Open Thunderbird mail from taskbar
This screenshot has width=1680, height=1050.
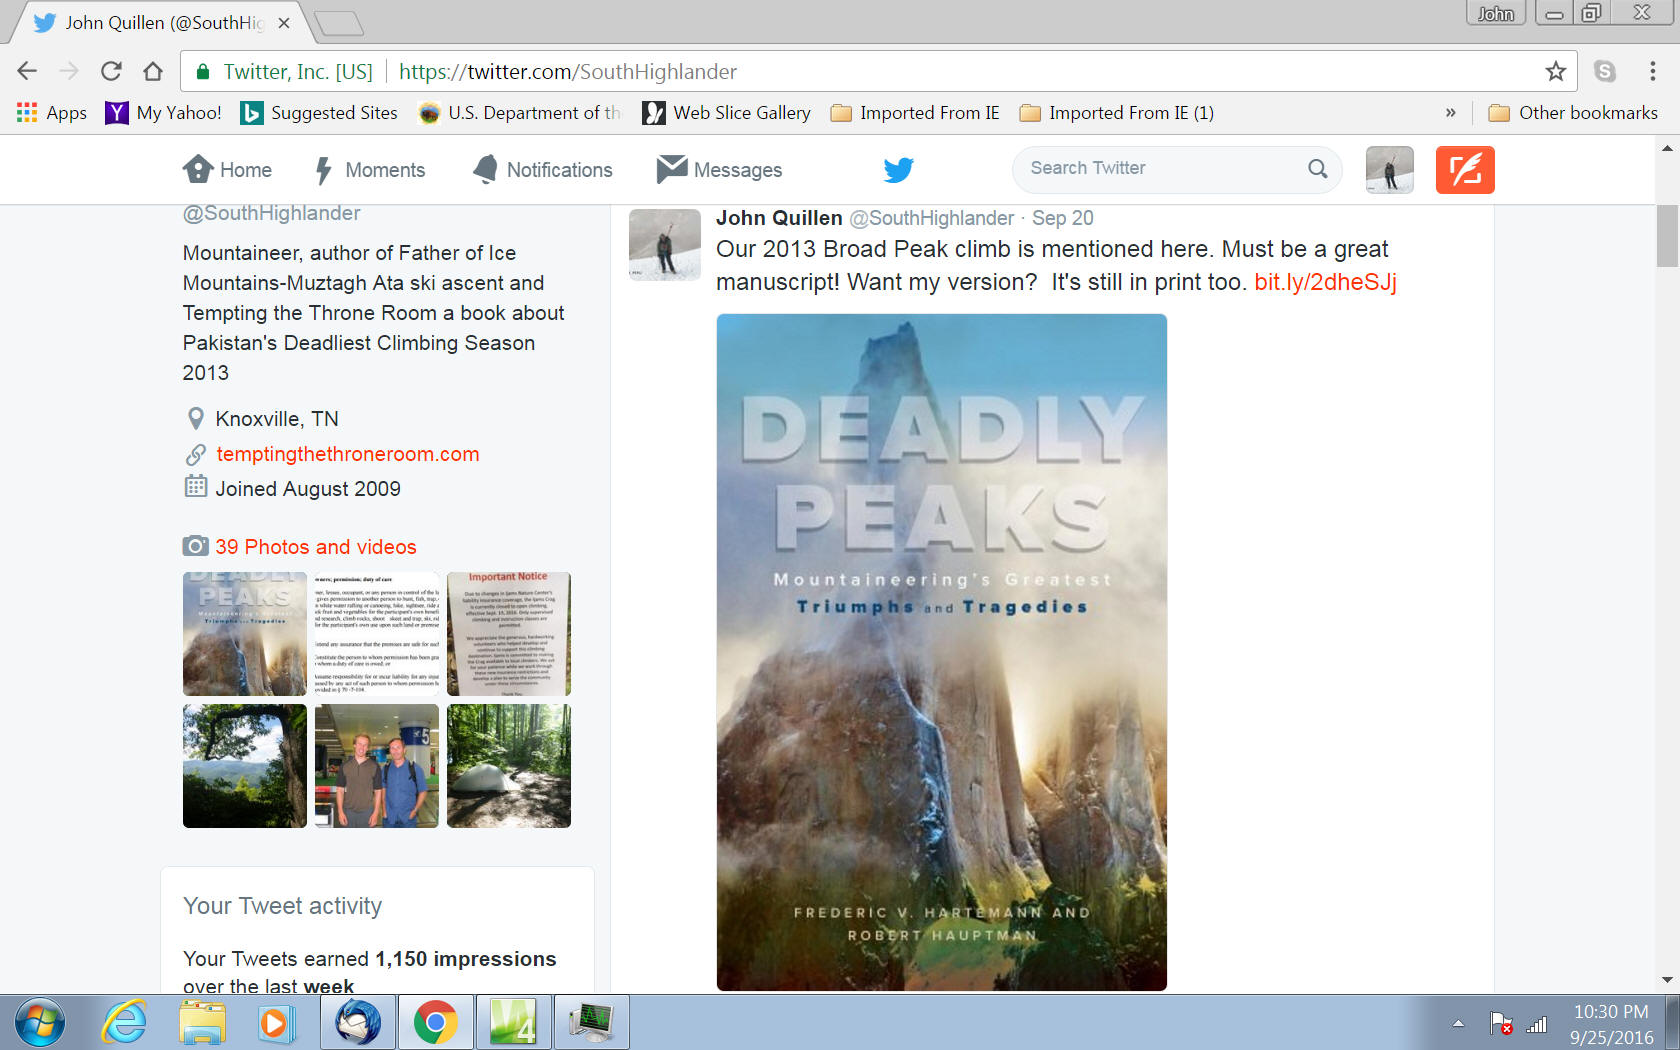point(357,1023)
